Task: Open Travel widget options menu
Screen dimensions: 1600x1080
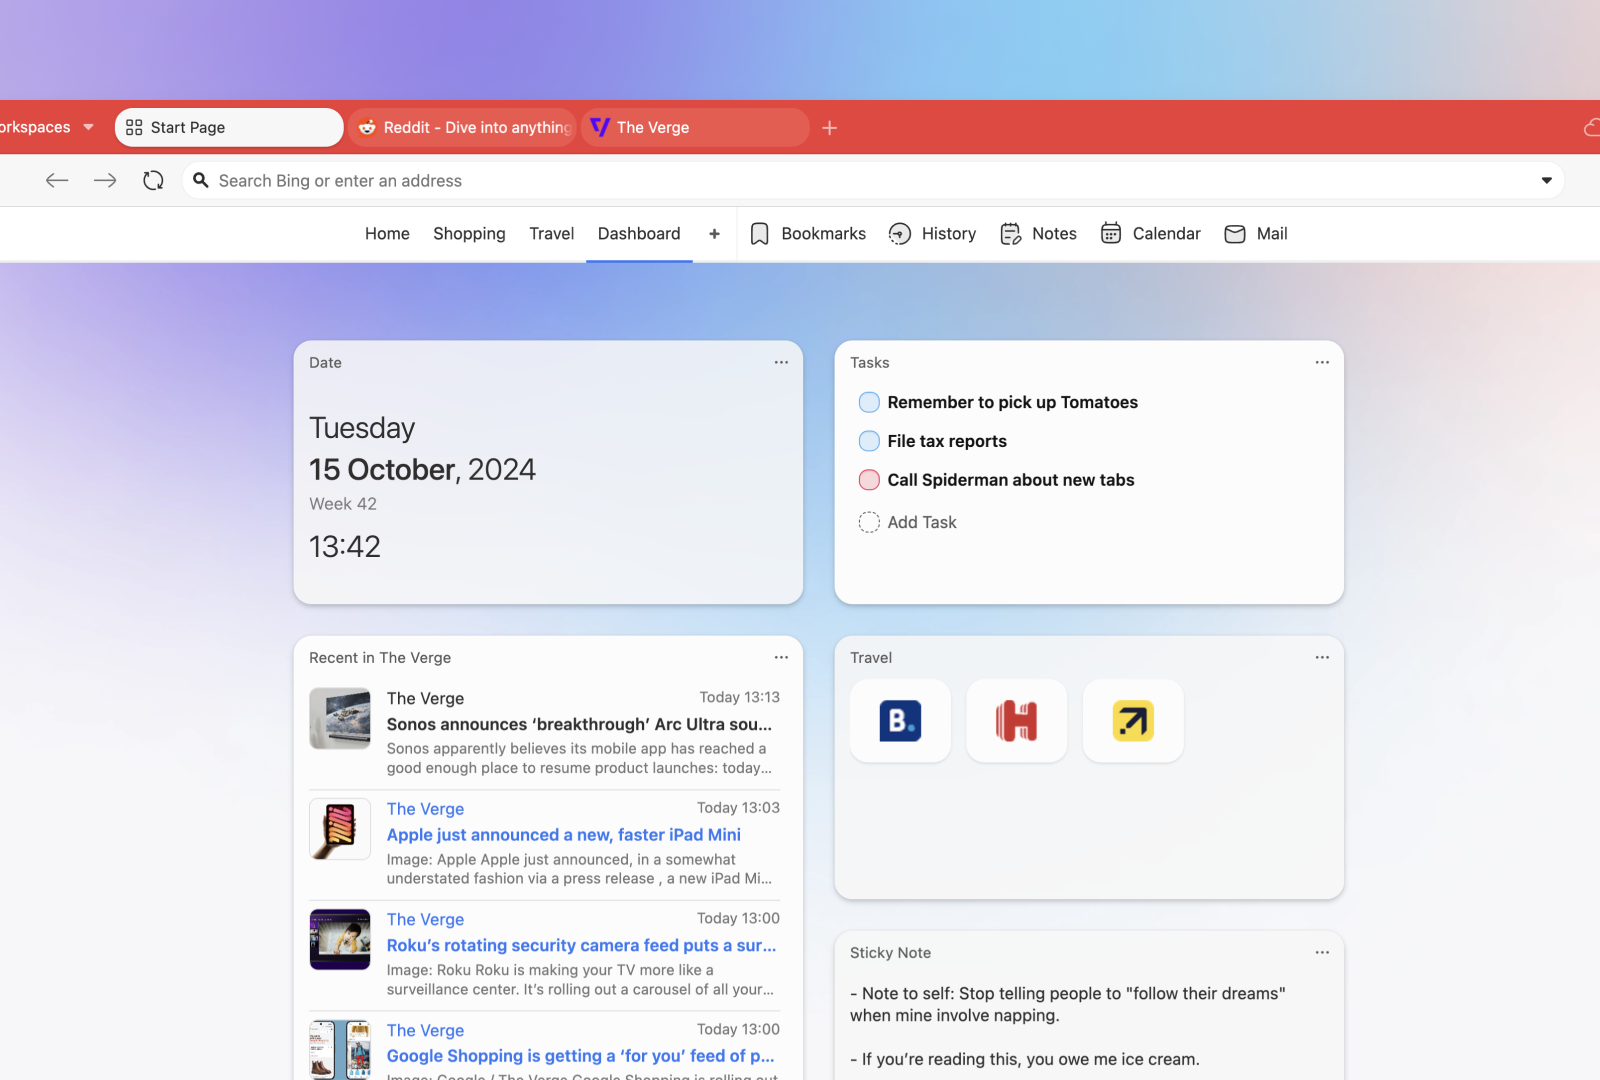Action: point(1322,657)
